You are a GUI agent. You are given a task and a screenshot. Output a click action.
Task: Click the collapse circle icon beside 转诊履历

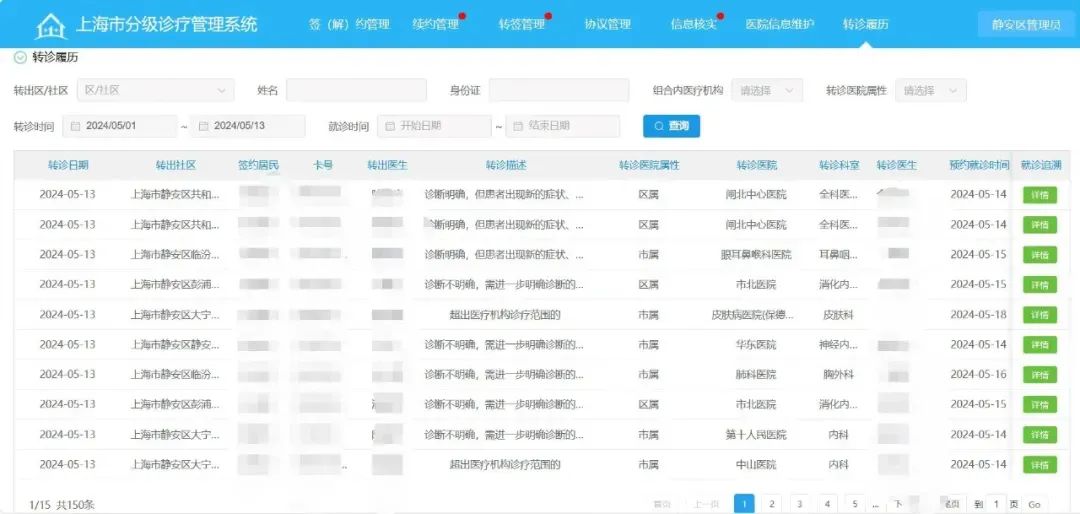click(20, 58)
